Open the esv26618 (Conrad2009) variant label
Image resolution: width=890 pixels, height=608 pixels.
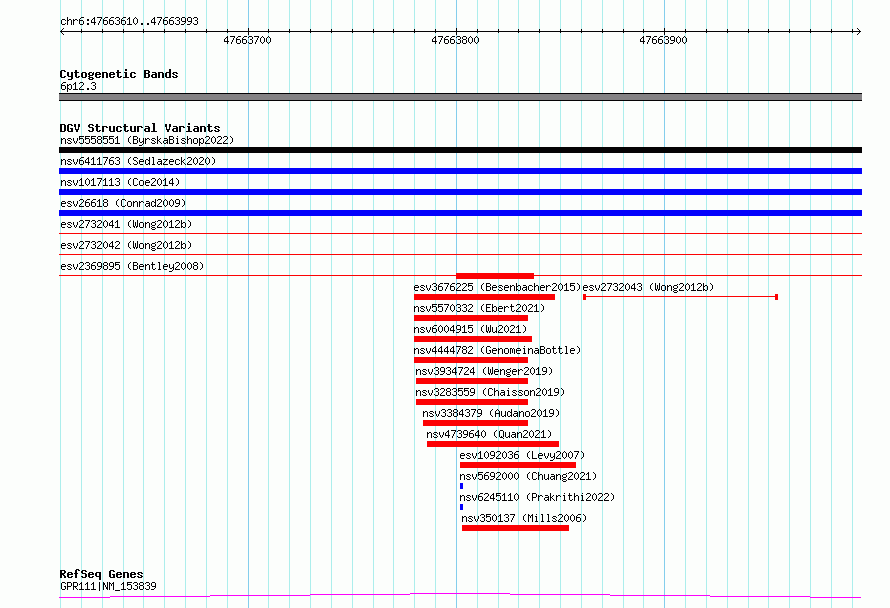click(132, 203)
